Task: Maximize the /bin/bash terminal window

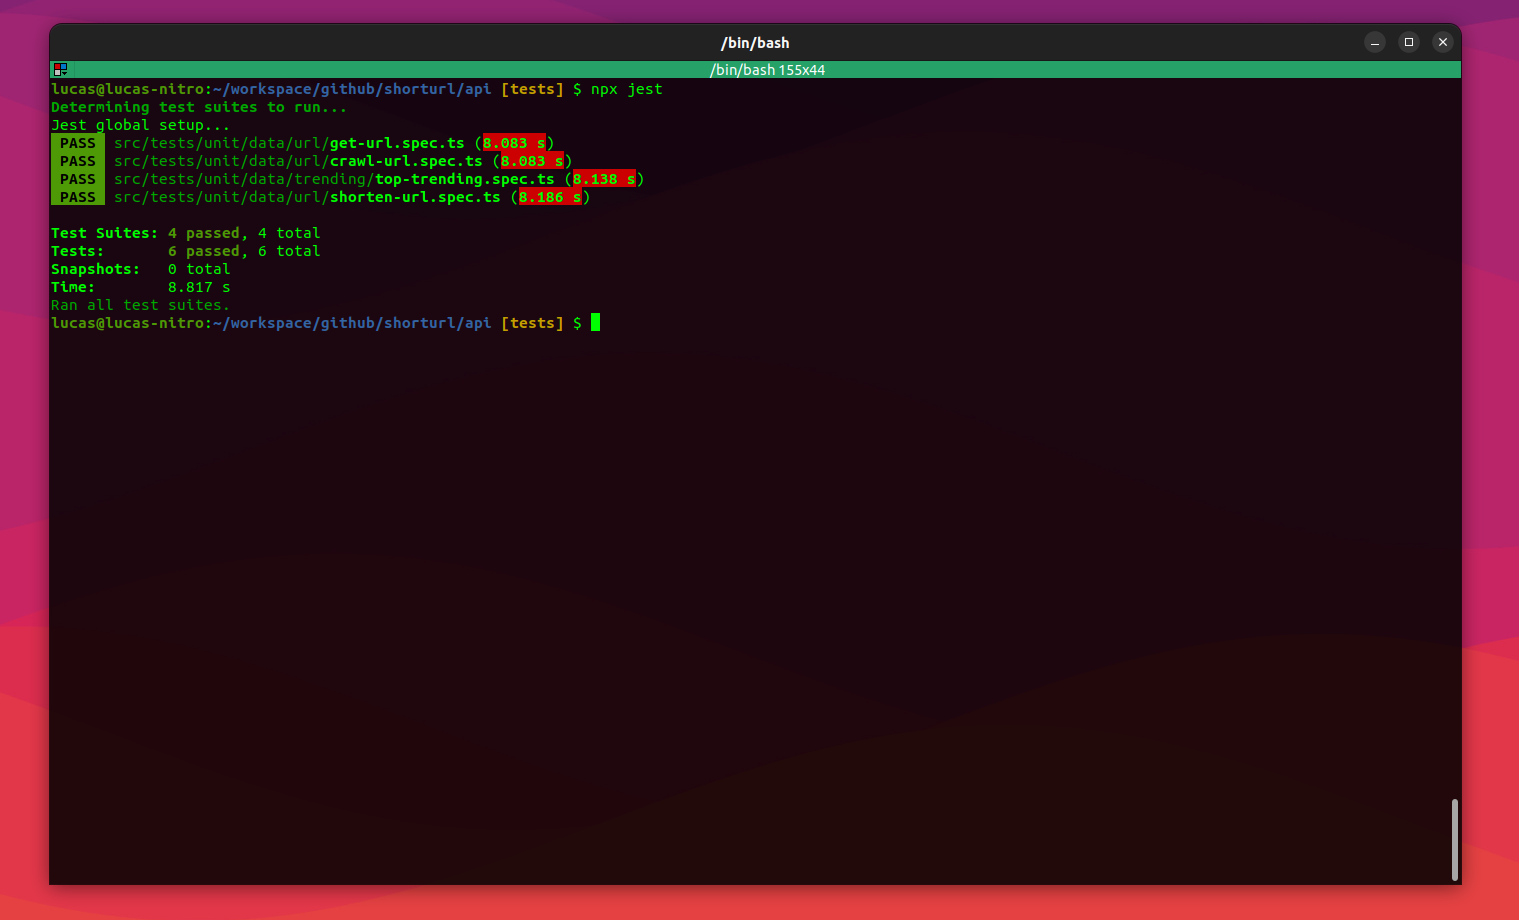Action: pyautogui.click(x=1409, y=42)
